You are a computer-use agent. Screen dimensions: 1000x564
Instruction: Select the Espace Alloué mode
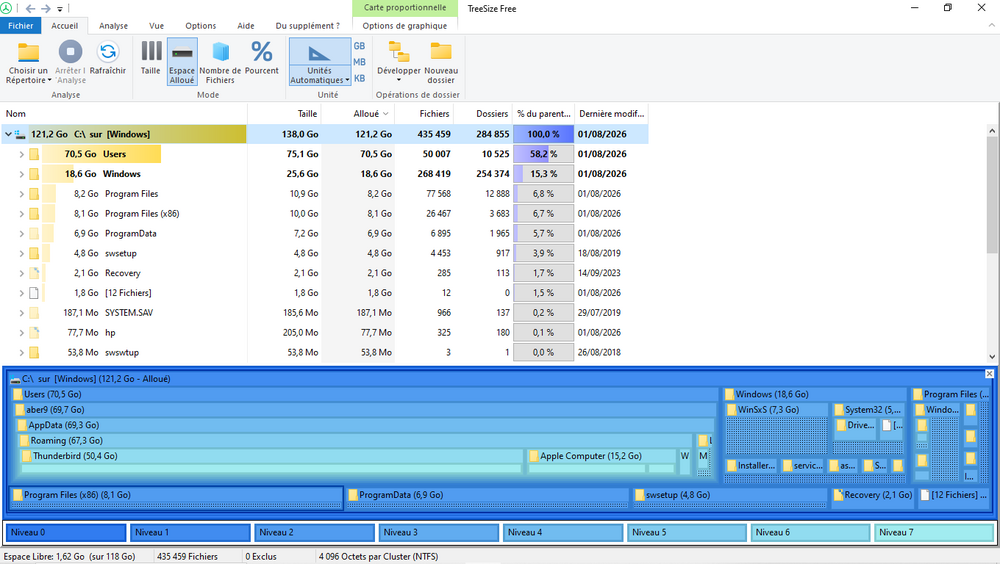[182, 61]
